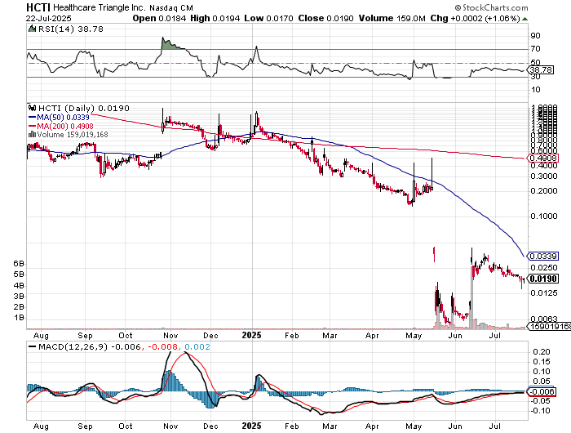Select the Close 0.0190 header value
Screen dimensions: 571x433
(326, 18)
